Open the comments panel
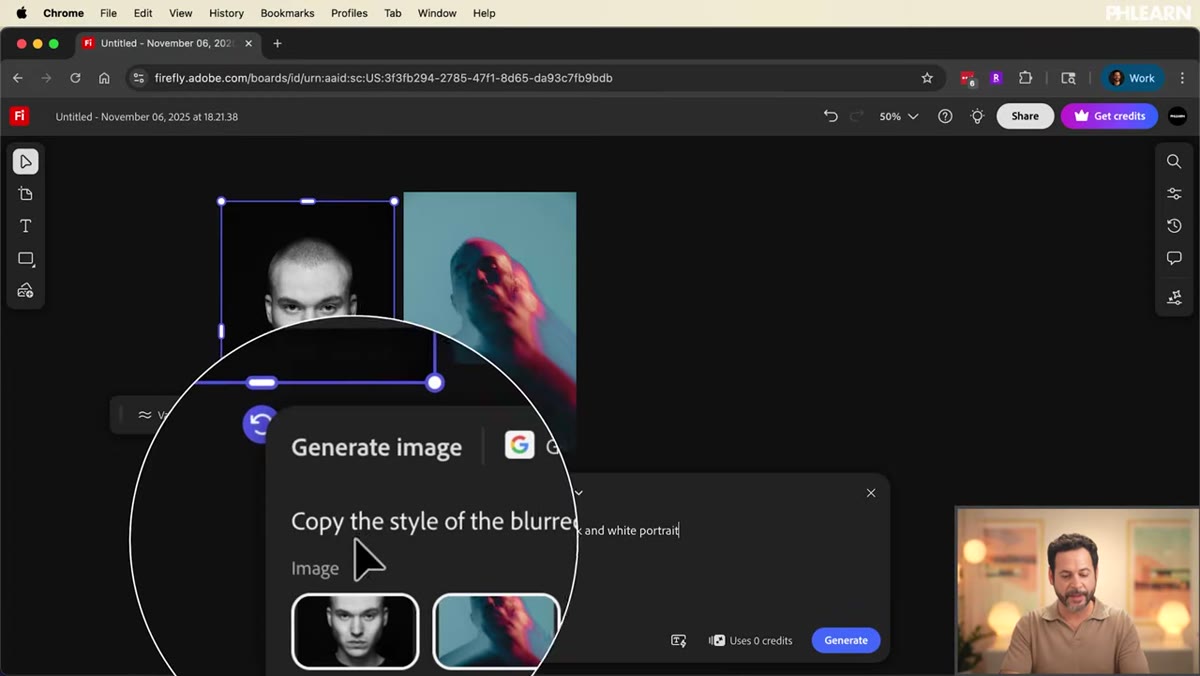This screenshot has height=676, width=1200. [1174, 258]
